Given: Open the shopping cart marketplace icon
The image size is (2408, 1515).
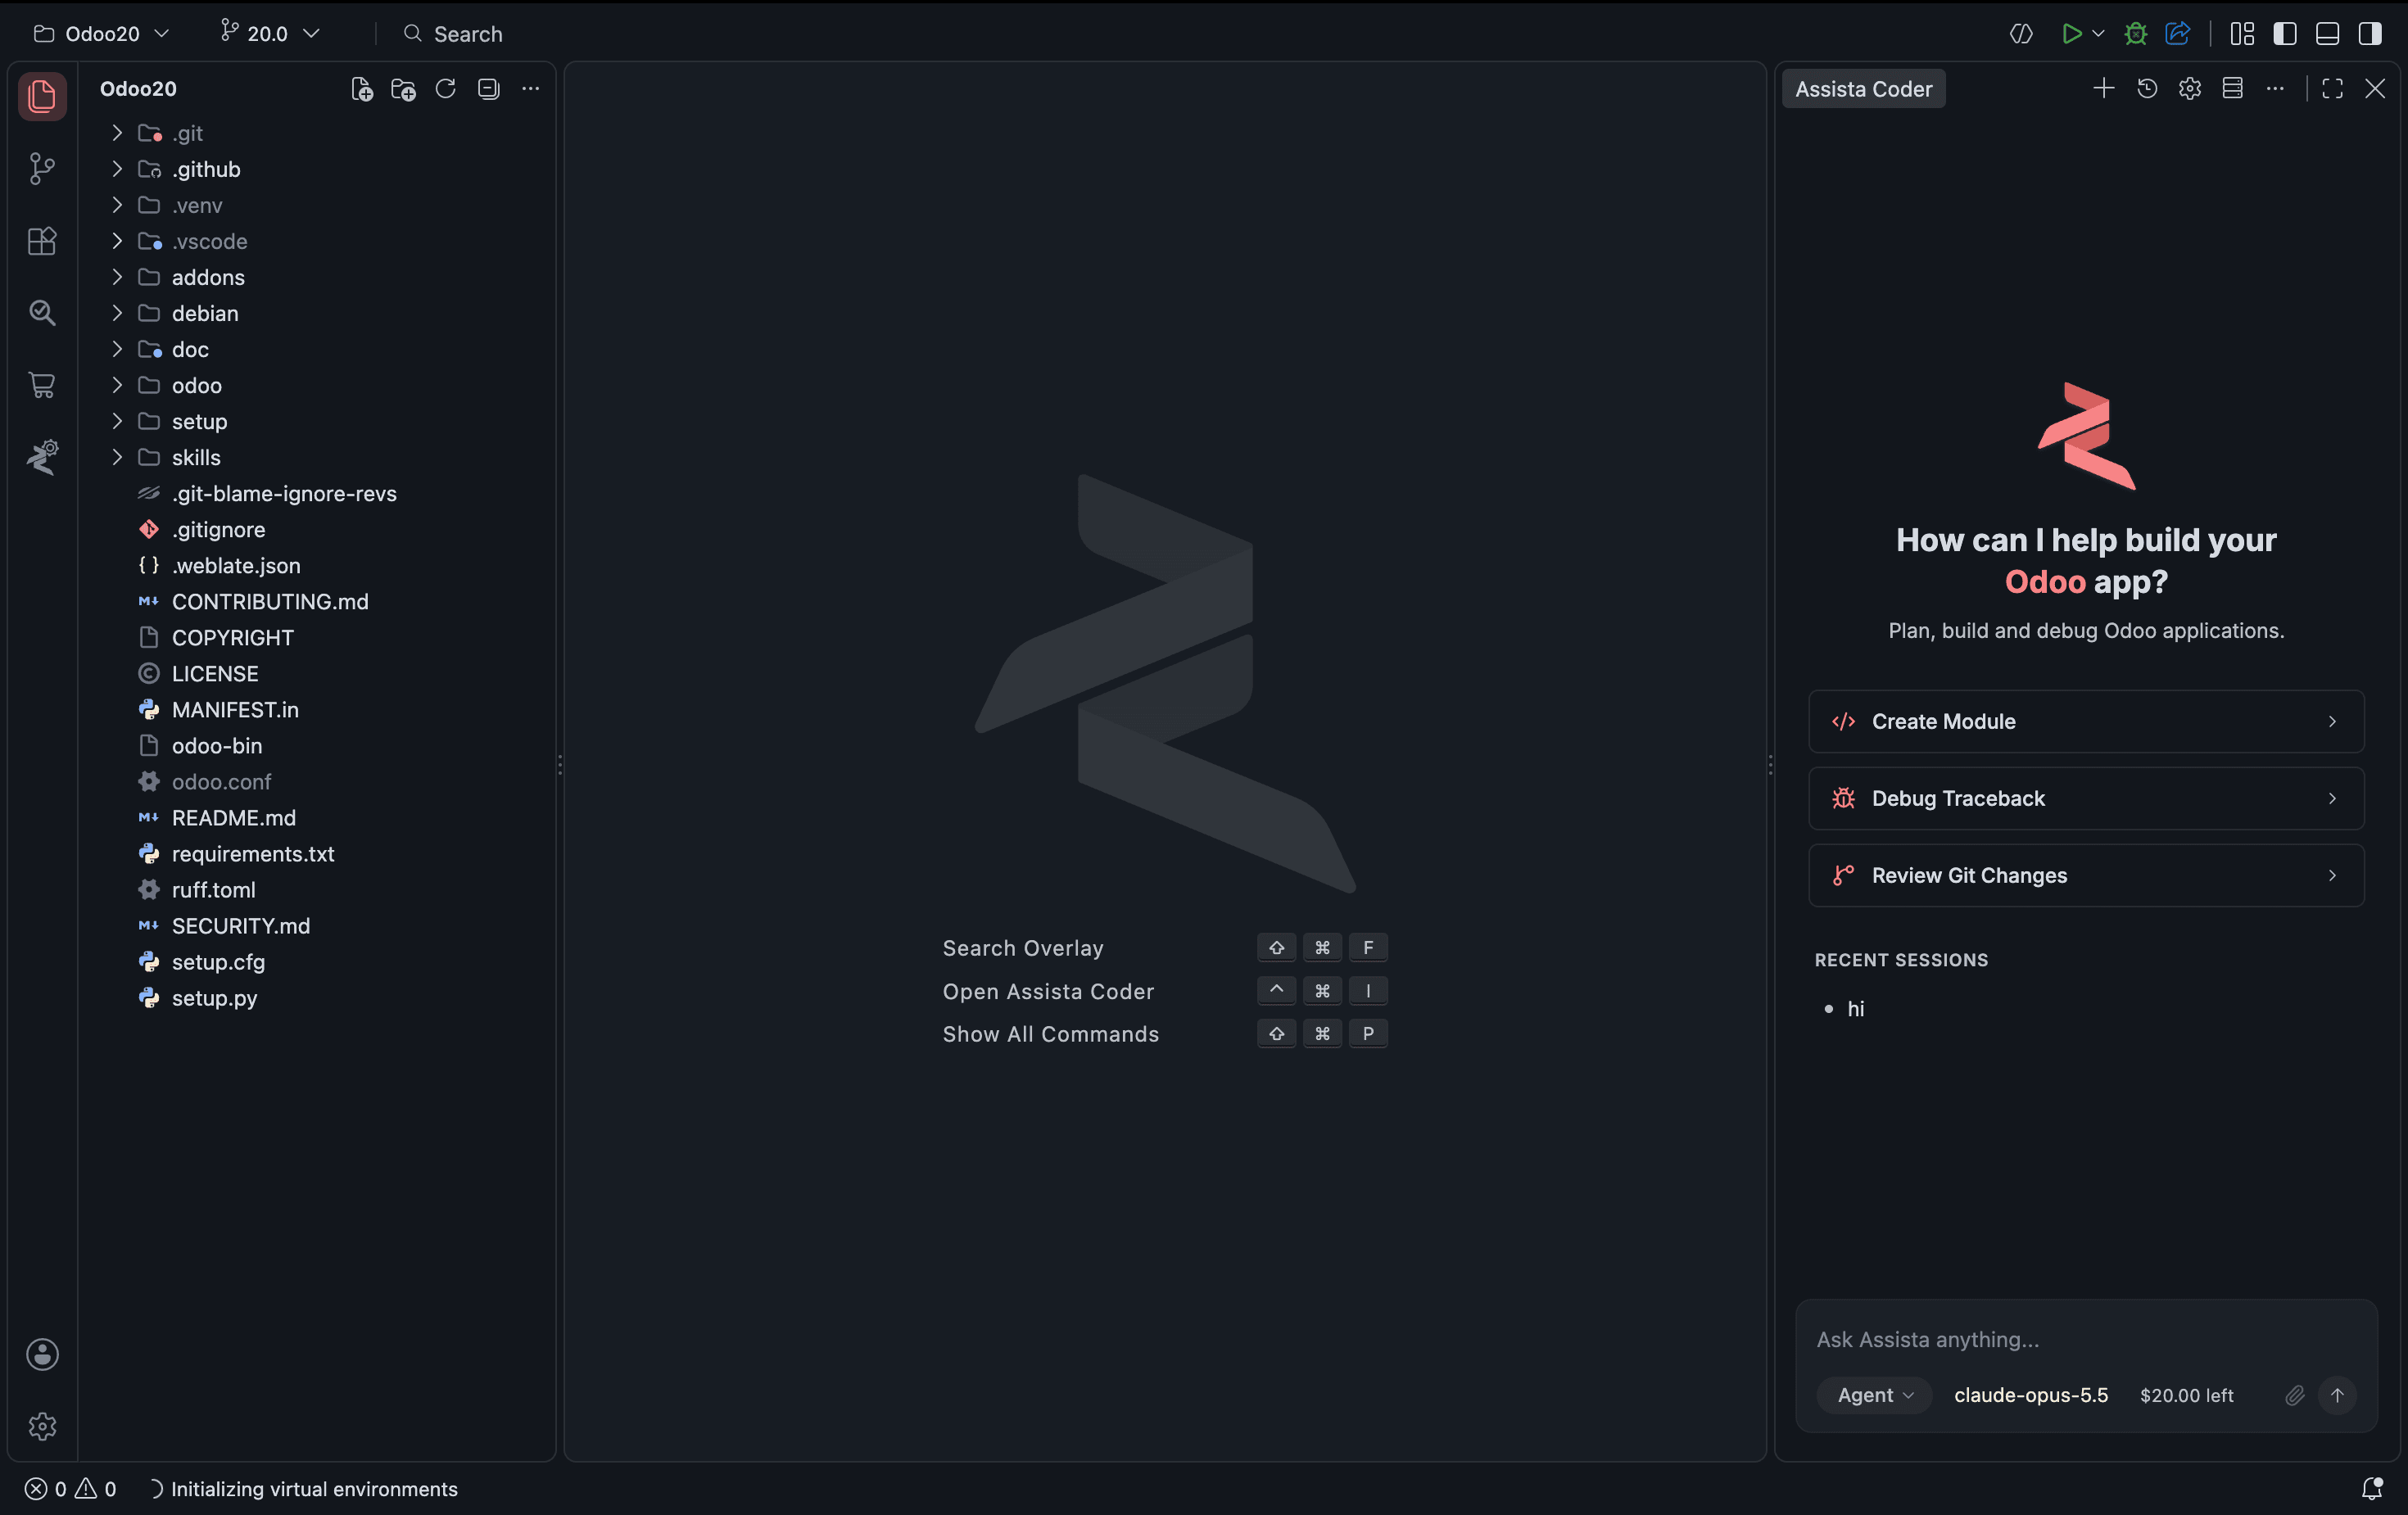Looking at the screenshot, I should [42, 385].
